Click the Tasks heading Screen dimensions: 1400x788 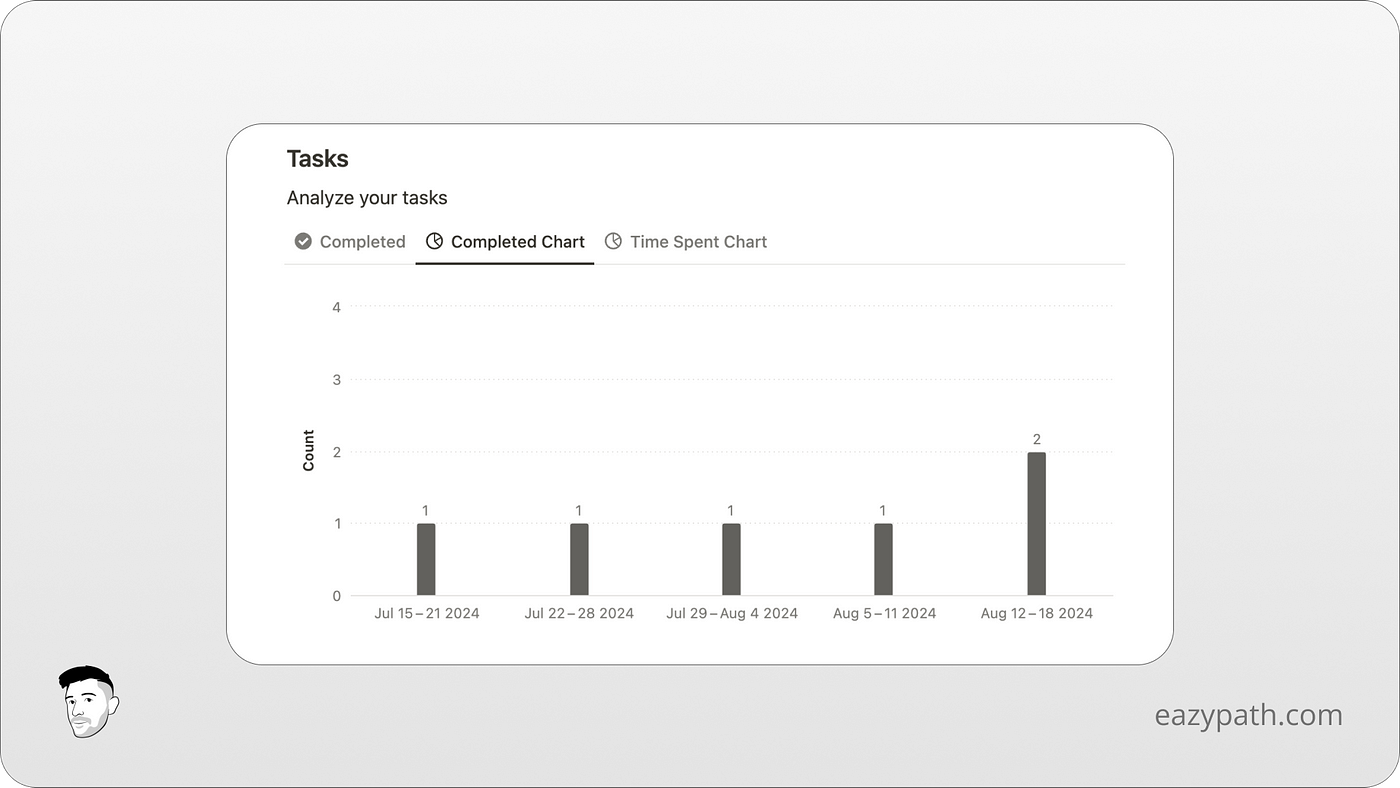pyautogui.click(x=317, y=158)
